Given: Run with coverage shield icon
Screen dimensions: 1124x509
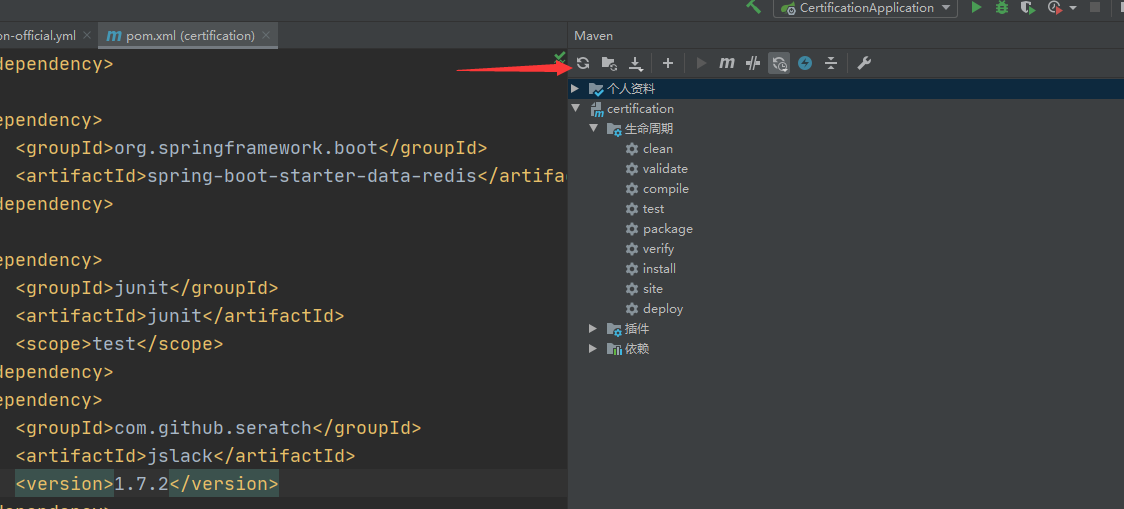Looking at the screenshot, I should click(1028, 7).
